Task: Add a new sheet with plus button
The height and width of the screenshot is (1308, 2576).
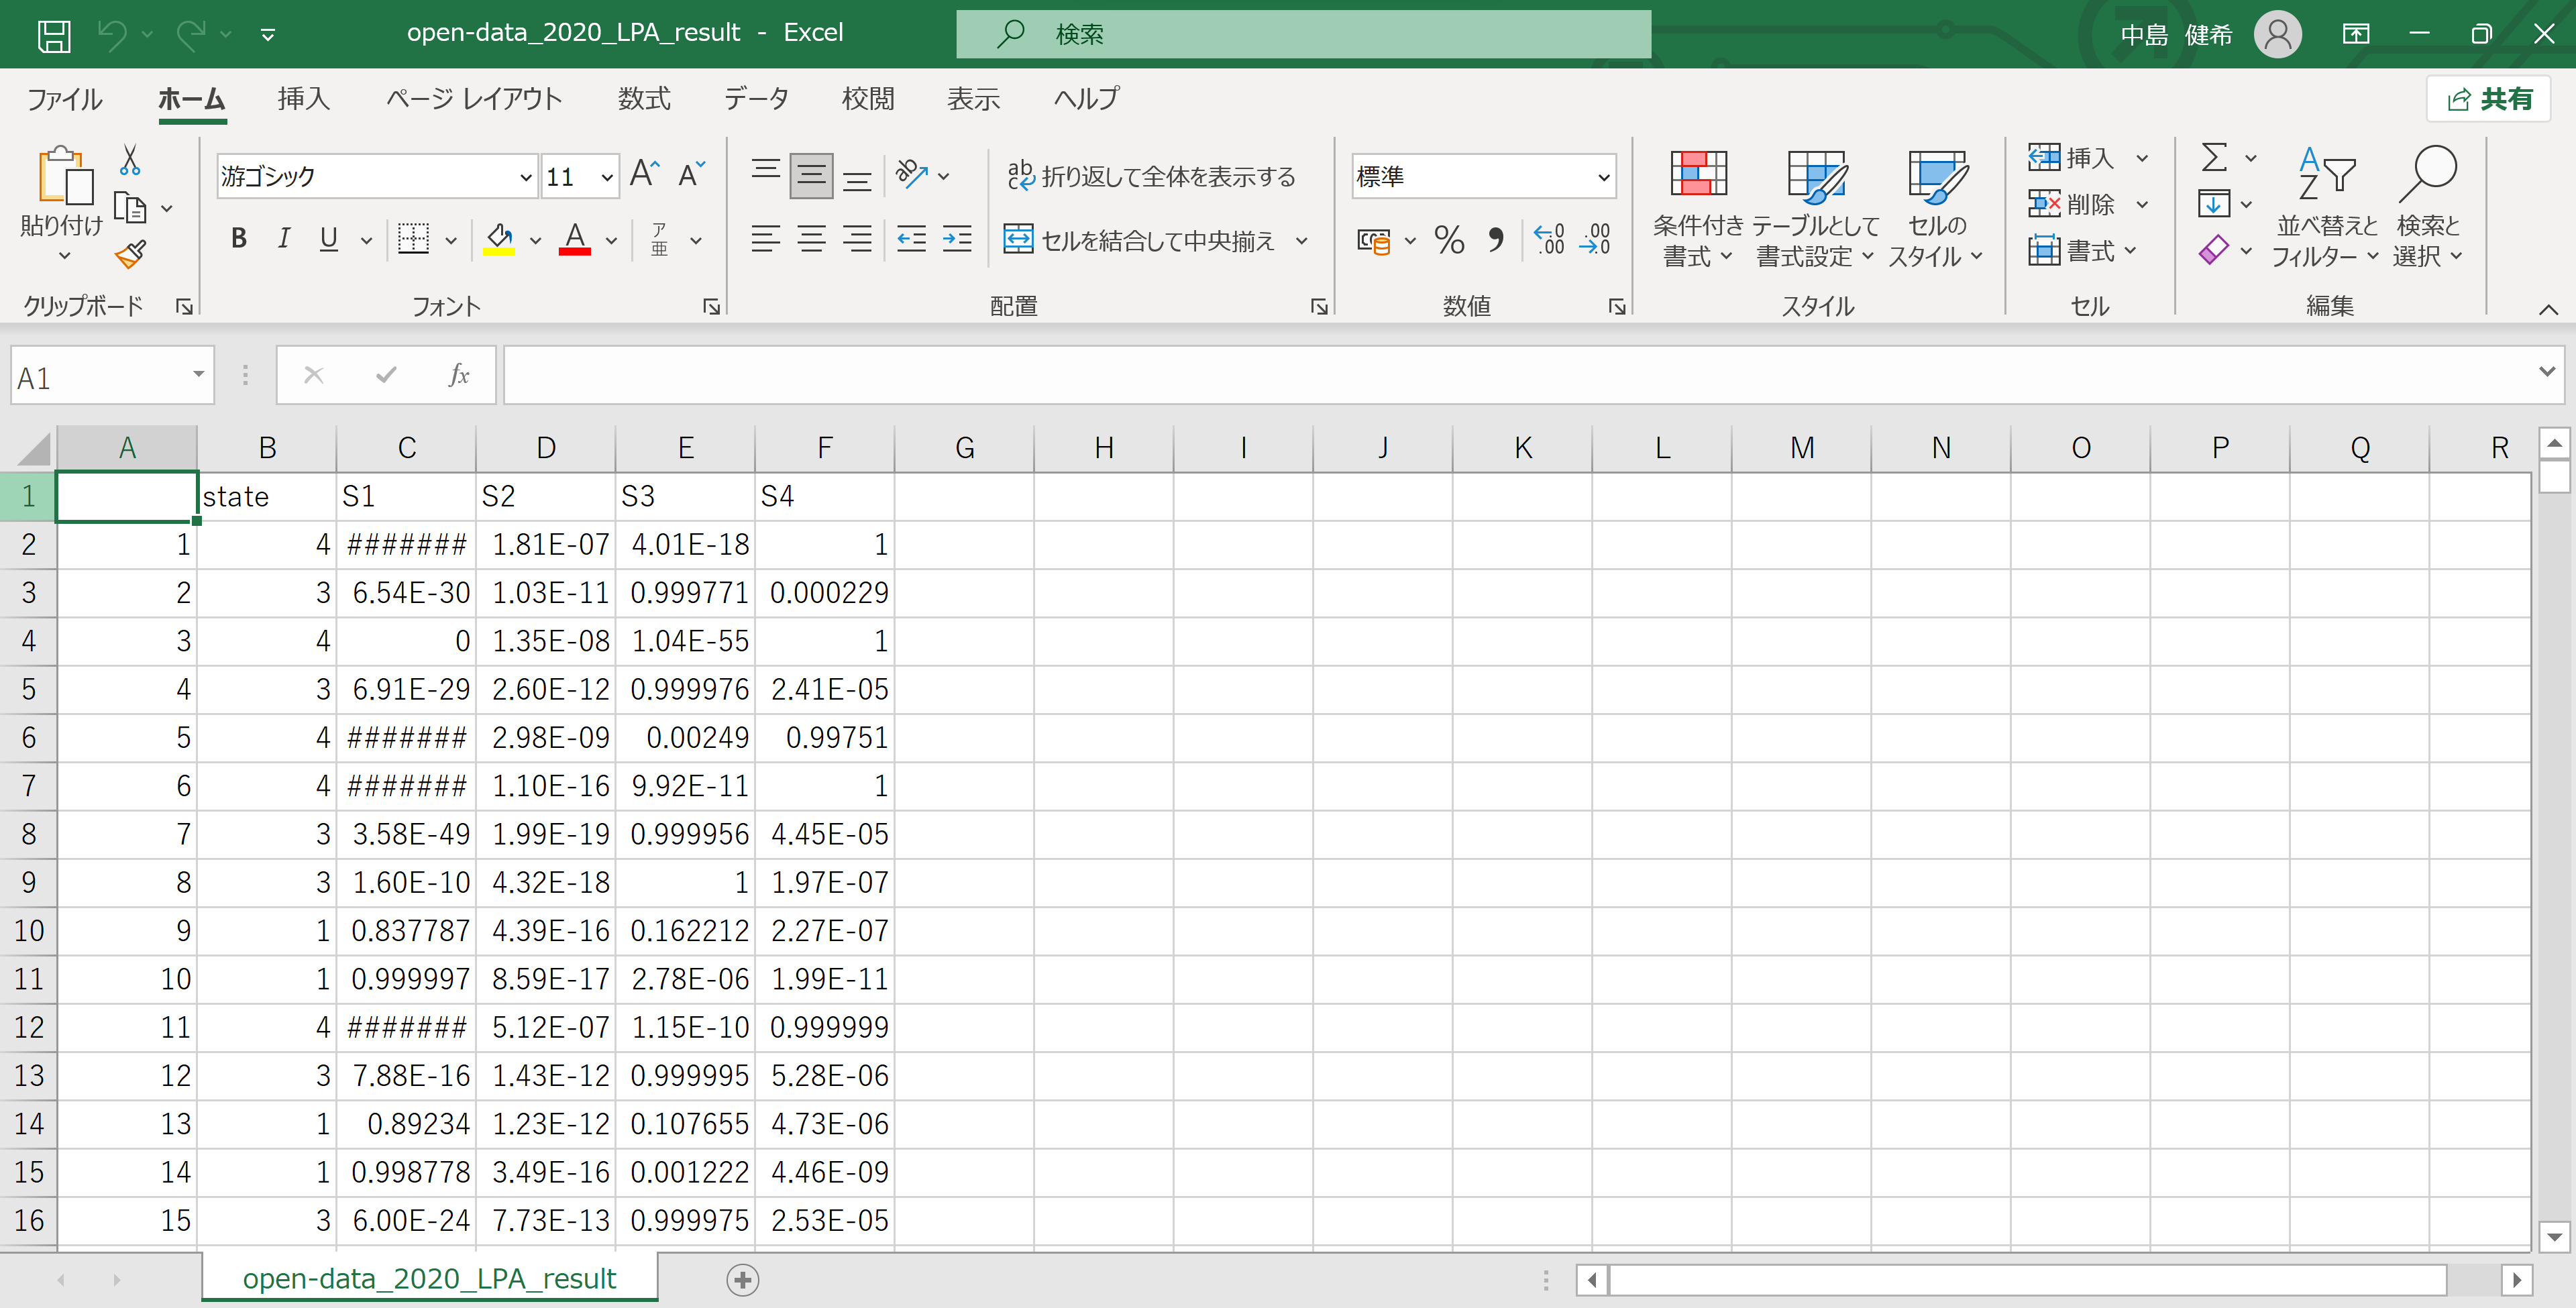Action: (x=742, y=1279)
